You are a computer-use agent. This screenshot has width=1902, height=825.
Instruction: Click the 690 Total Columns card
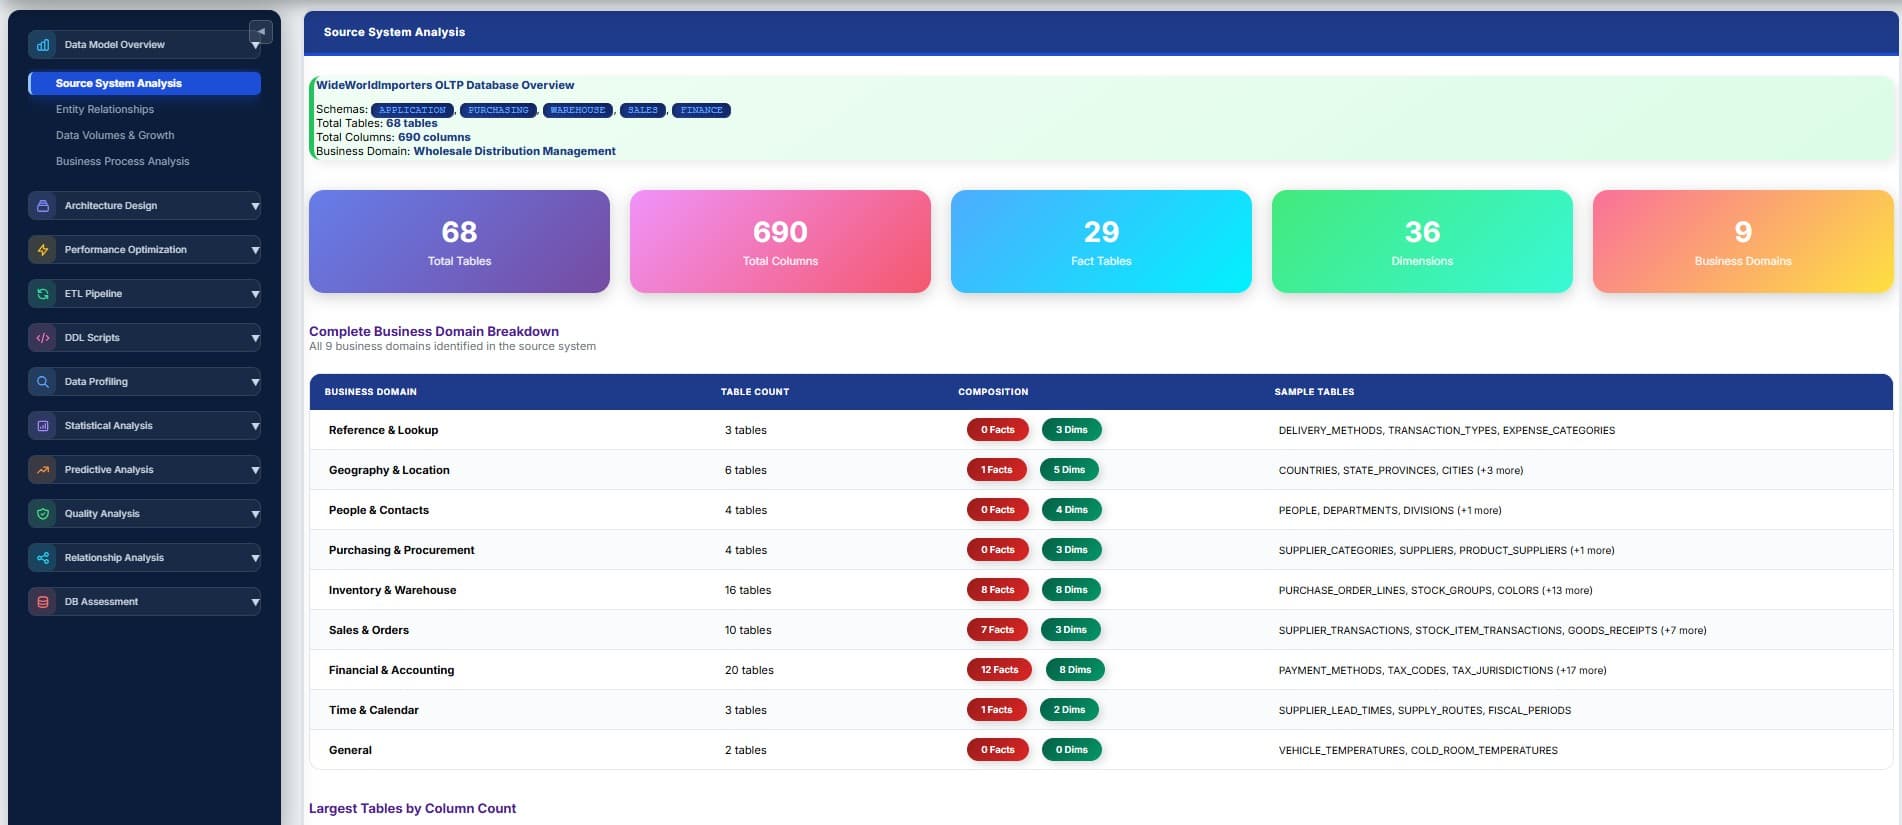point(780,241)
